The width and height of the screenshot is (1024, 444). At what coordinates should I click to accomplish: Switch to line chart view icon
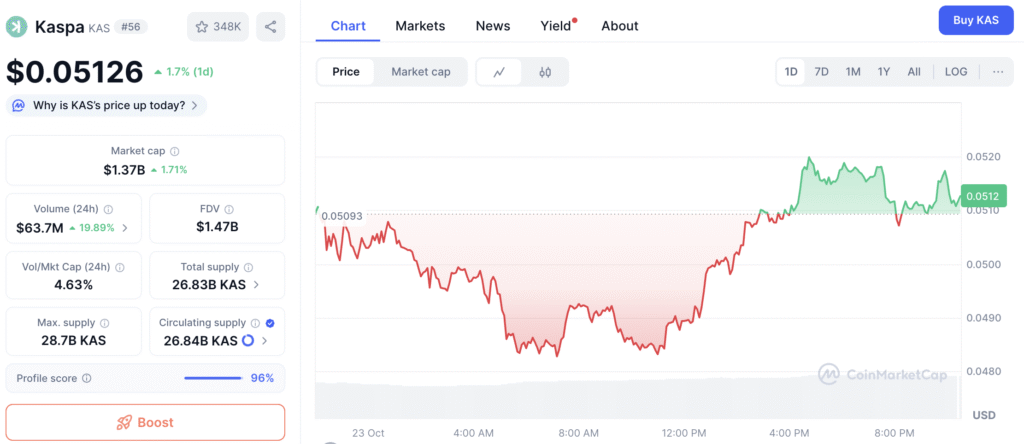point(499,72)
